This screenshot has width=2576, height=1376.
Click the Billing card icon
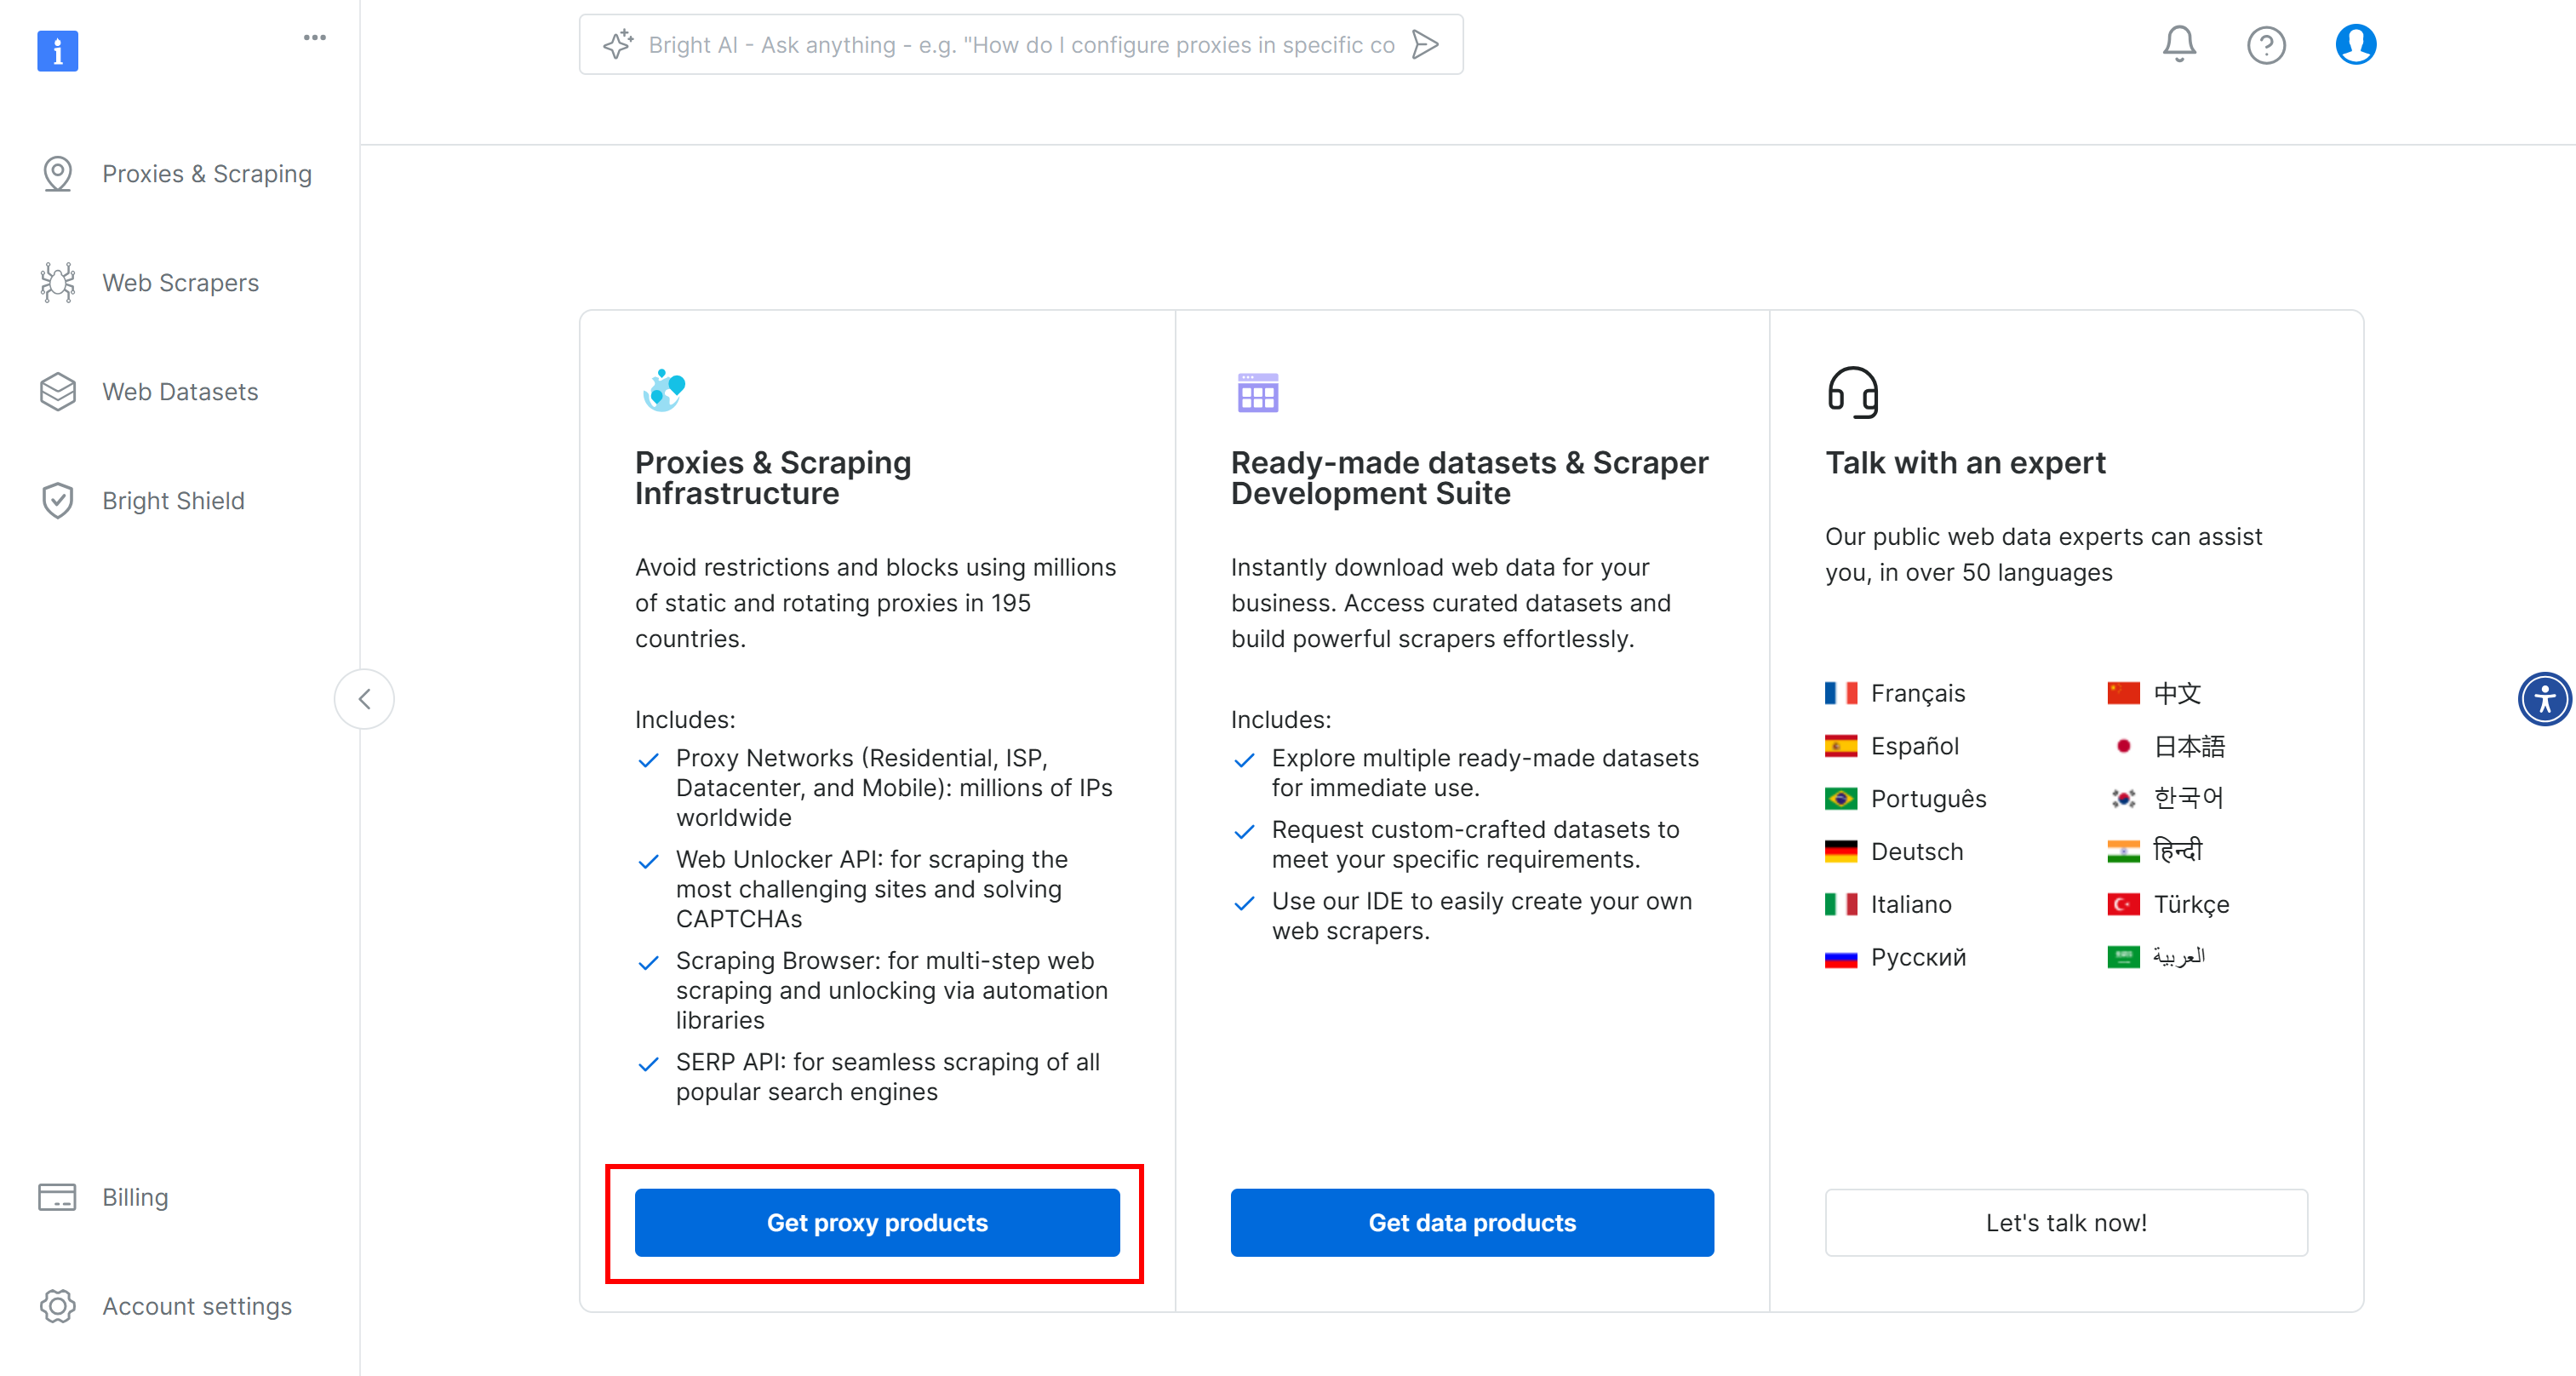click(57, 1197)
